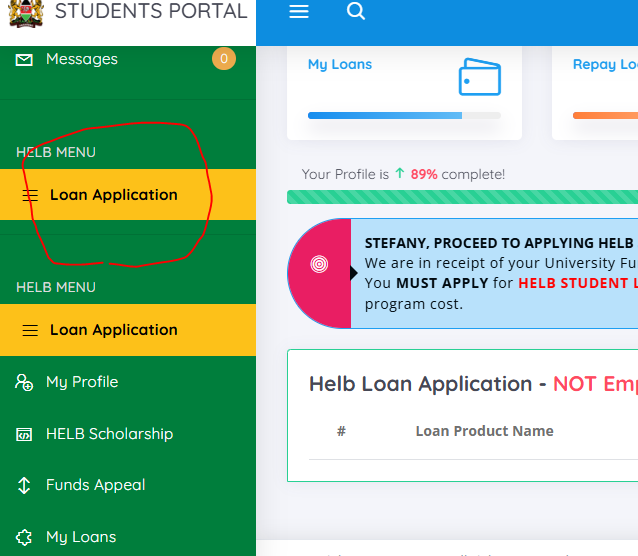The width and height of the screenshot is (638, 556).
Task: Click the Messages envelope icon
Action: click(x=25, y=60)
